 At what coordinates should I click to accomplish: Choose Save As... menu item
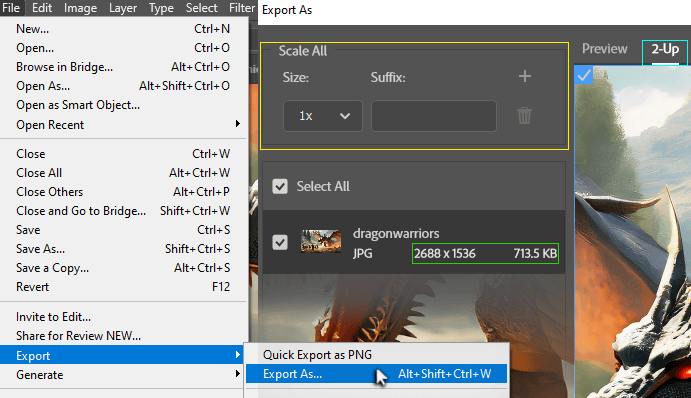pyautogui.click(x=123, y=249)
